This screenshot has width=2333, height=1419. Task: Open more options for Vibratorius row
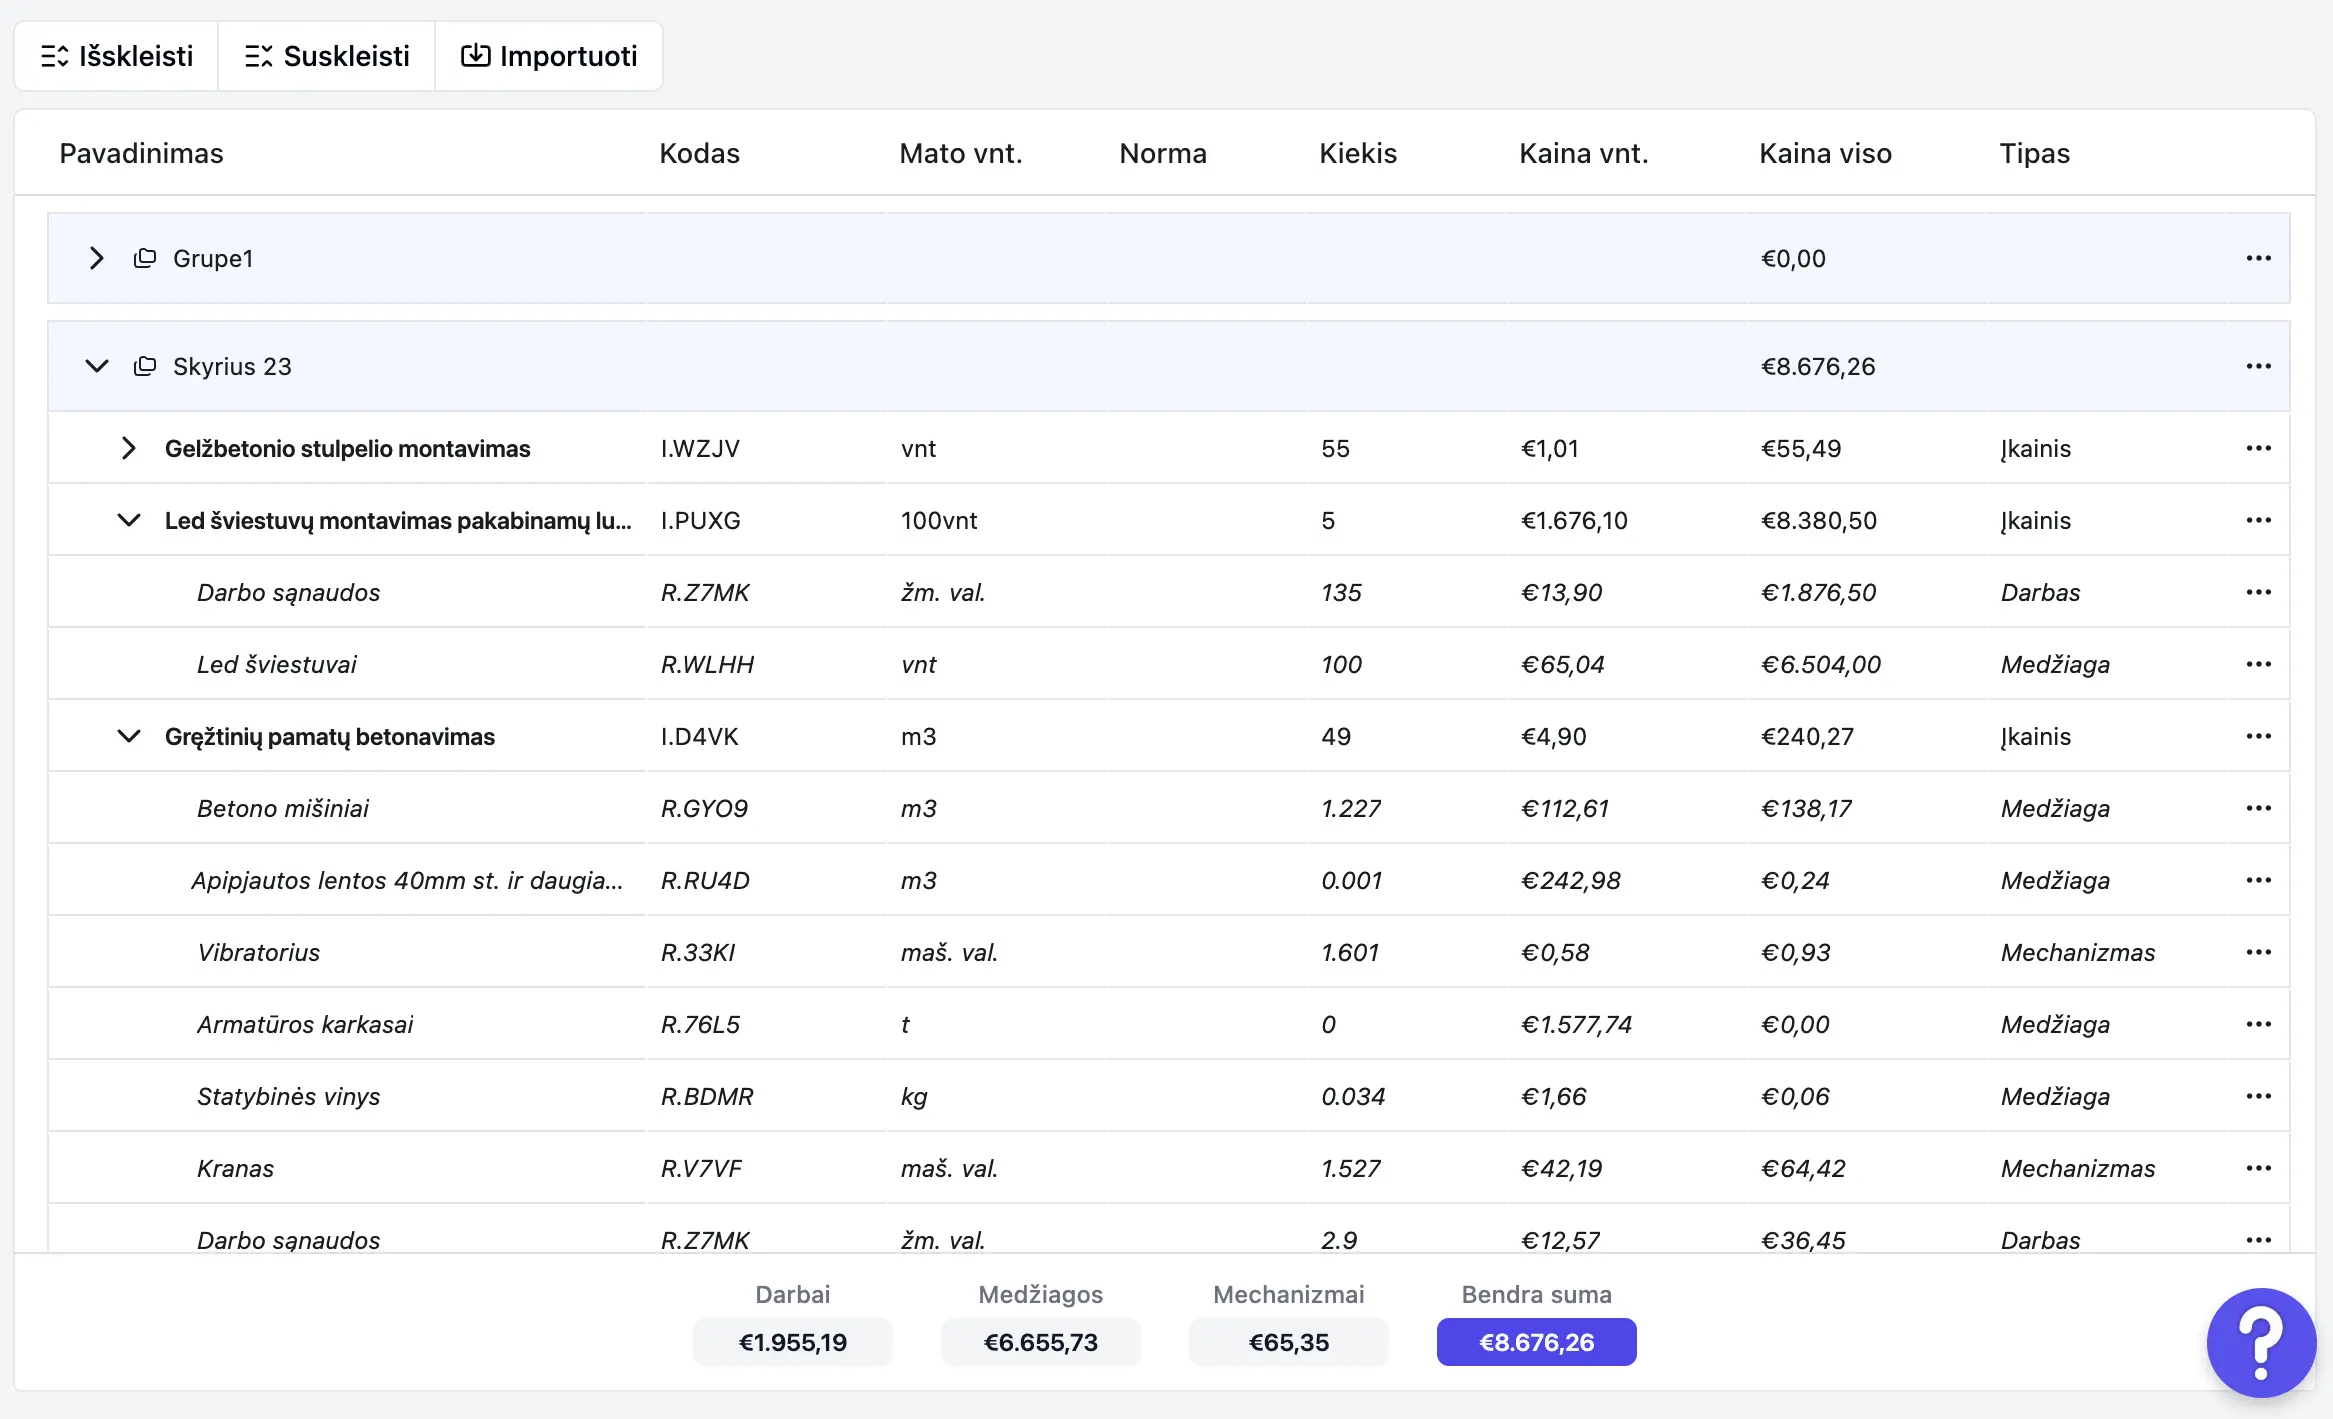pos(2258,952)
